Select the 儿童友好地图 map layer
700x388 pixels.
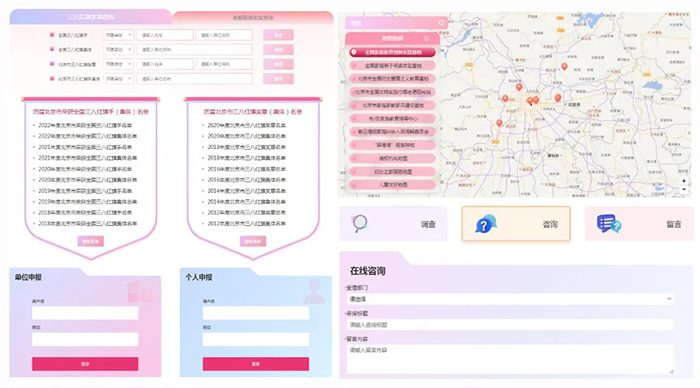point(392,184)
